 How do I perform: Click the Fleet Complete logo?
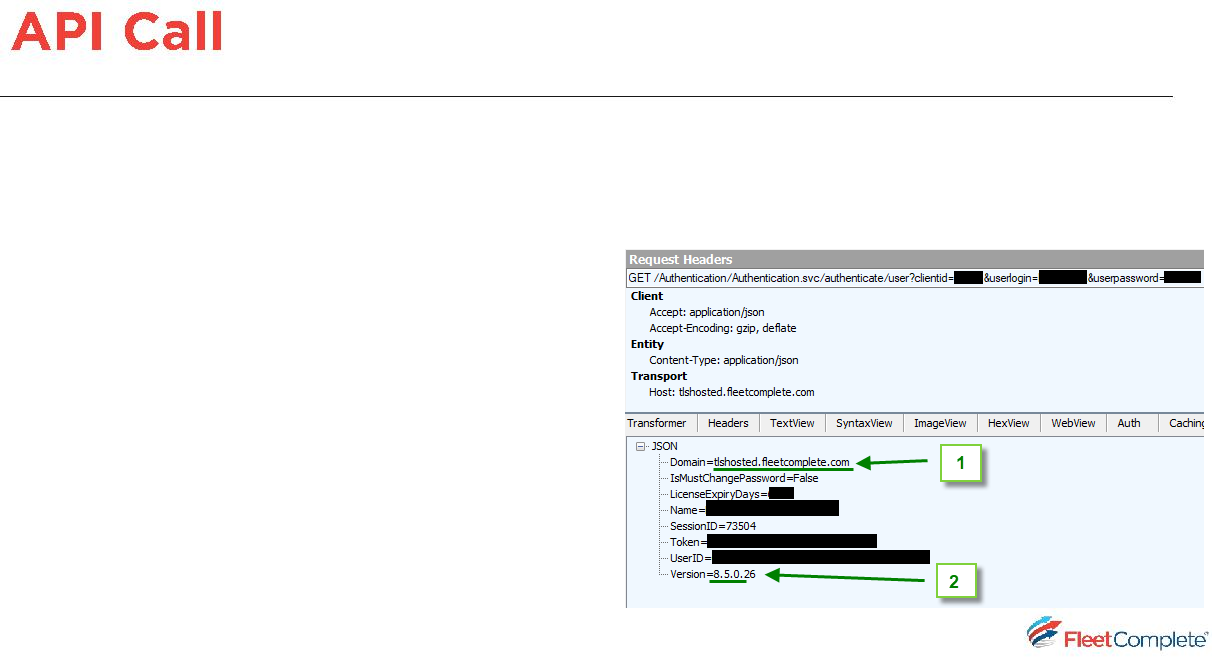[x=1117, y=634]
